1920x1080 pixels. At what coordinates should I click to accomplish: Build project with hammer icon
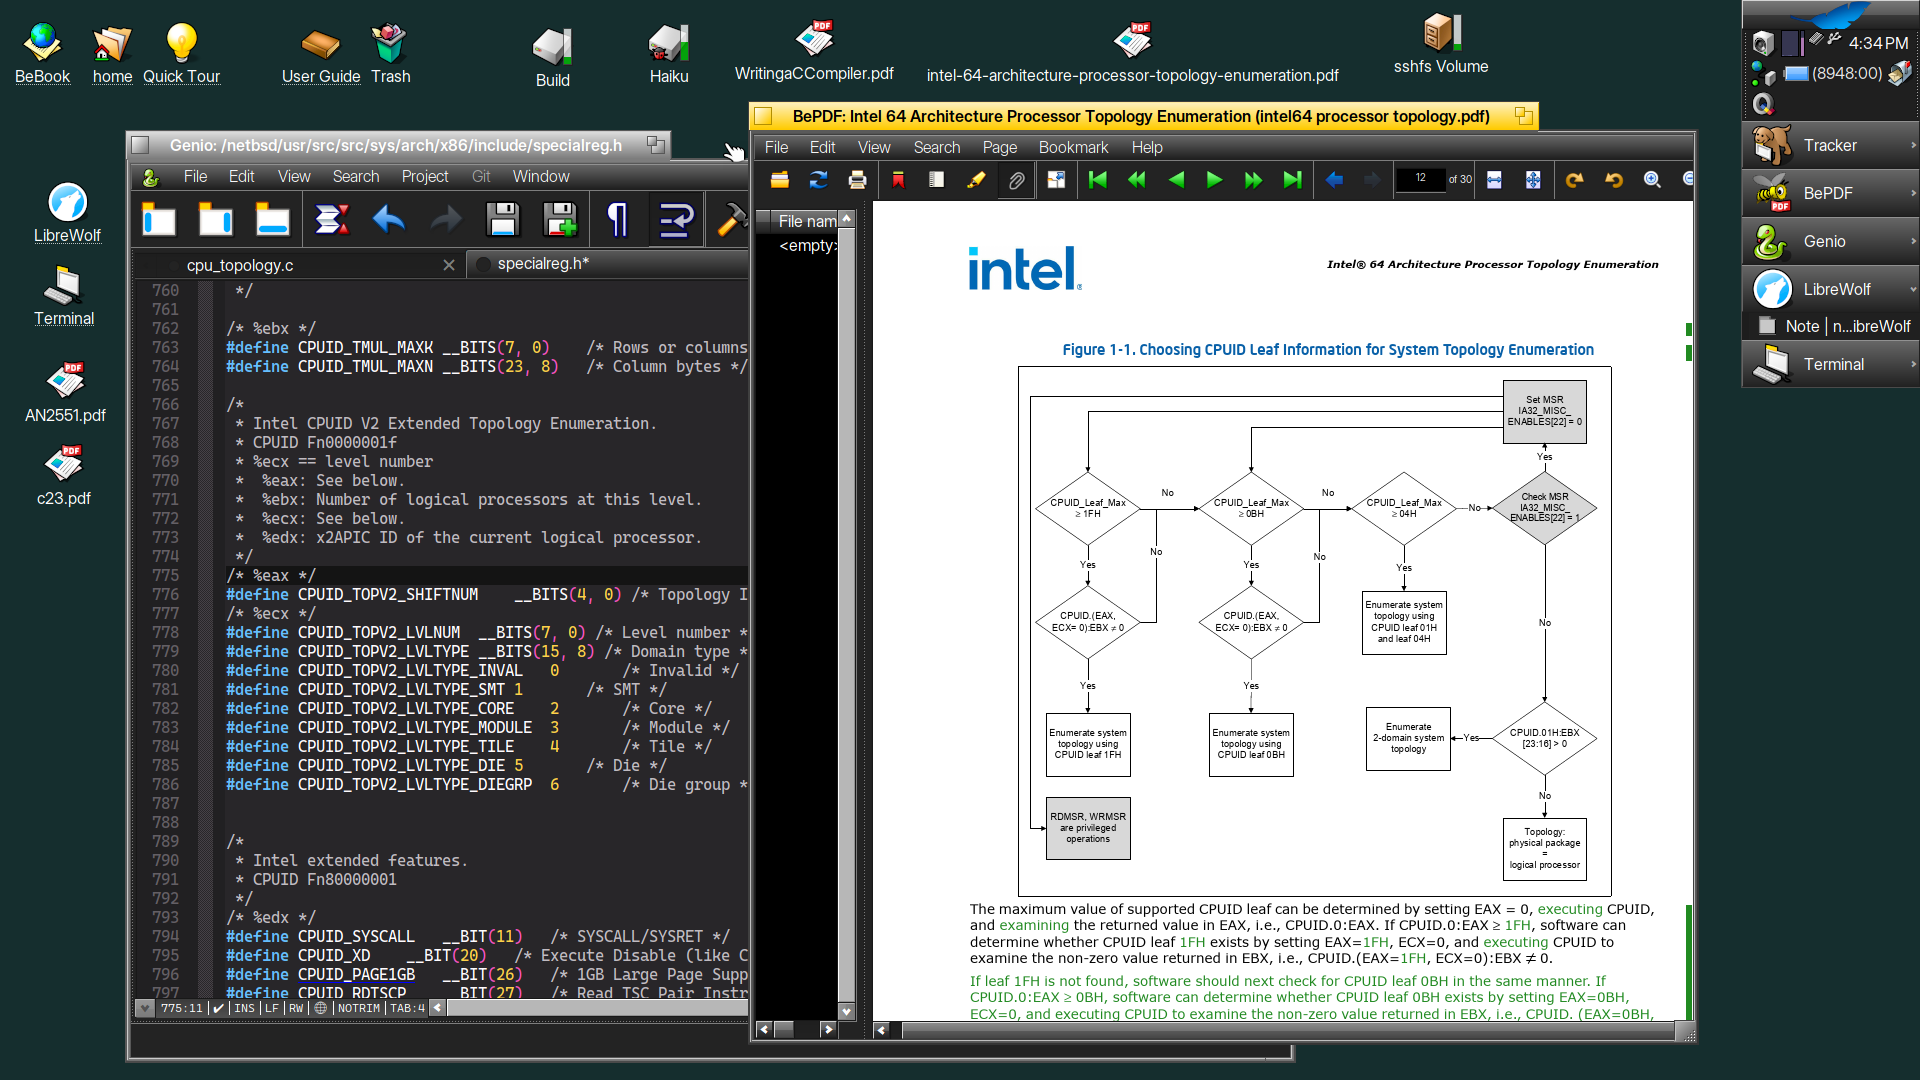pyautogui.click(x=732, y=219)
